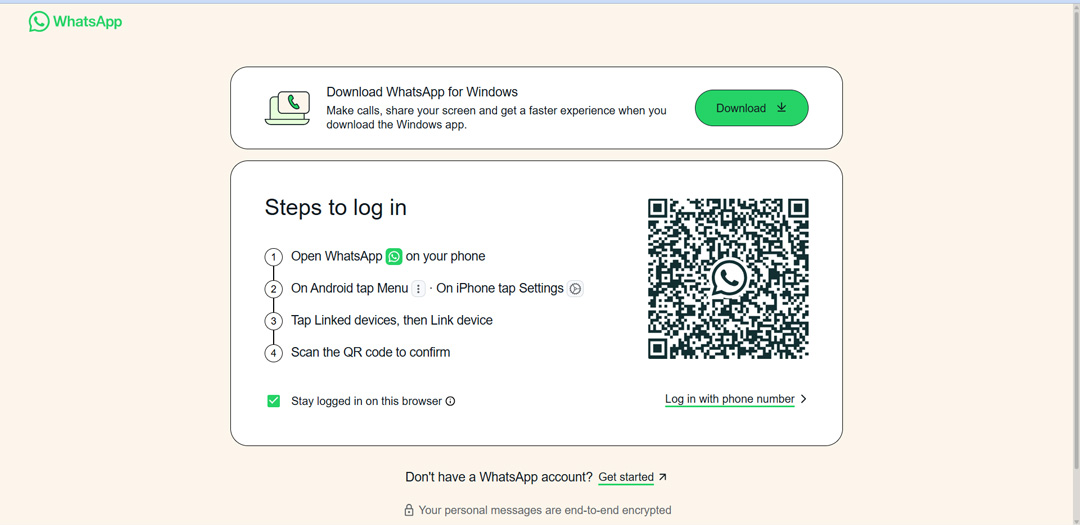Screen dimensions: 1080x525
Task: Click the top-left corner square of the QR code
Action: [x=658, y=208]
